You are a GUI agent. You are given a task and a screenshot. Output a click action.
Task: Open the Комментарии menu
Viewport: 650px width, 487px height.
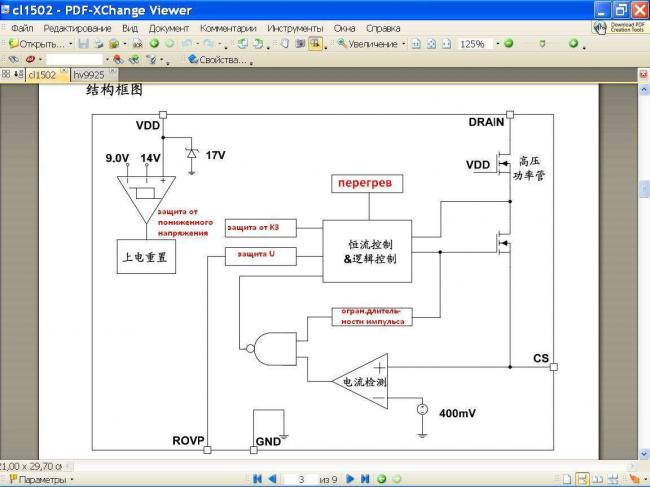228,28
